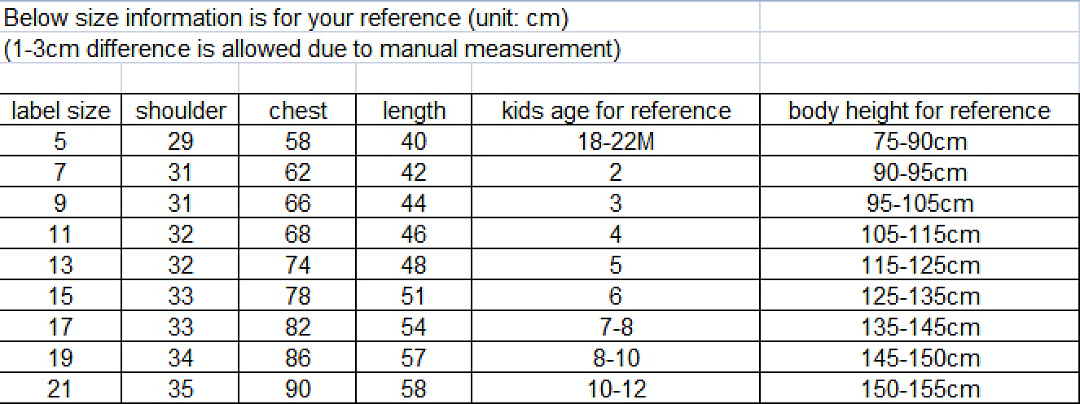The width and height of the screenshot is (1080, 404).
Task: Click the chest value 74 cell
Action: (x=298, y=265)
